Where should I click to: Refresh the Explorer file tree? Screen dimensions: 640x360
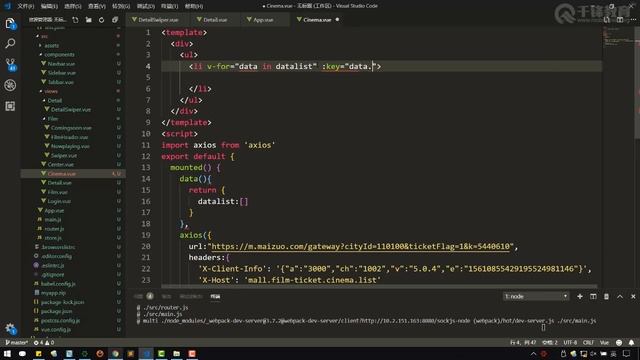(102, 20)
